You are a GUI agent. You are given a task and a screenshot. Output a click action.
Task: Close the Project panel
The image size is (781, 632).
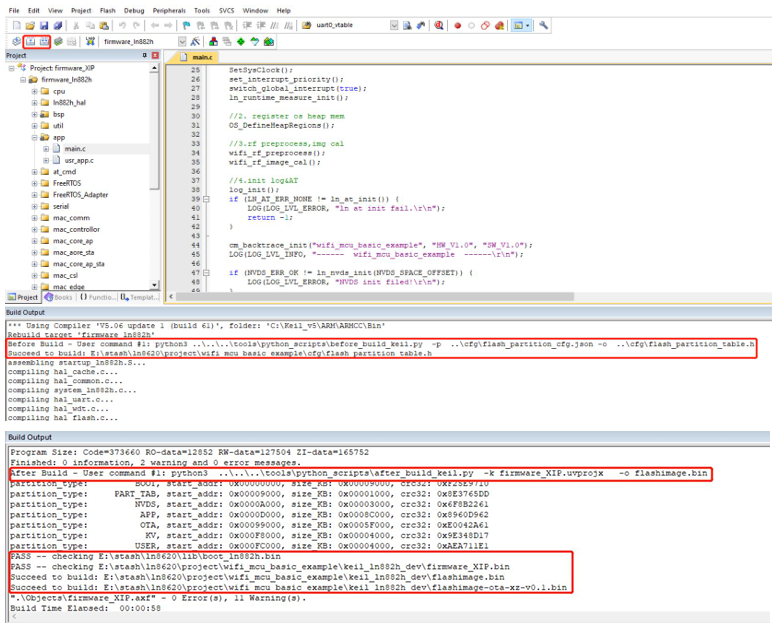tap(155, 56)
